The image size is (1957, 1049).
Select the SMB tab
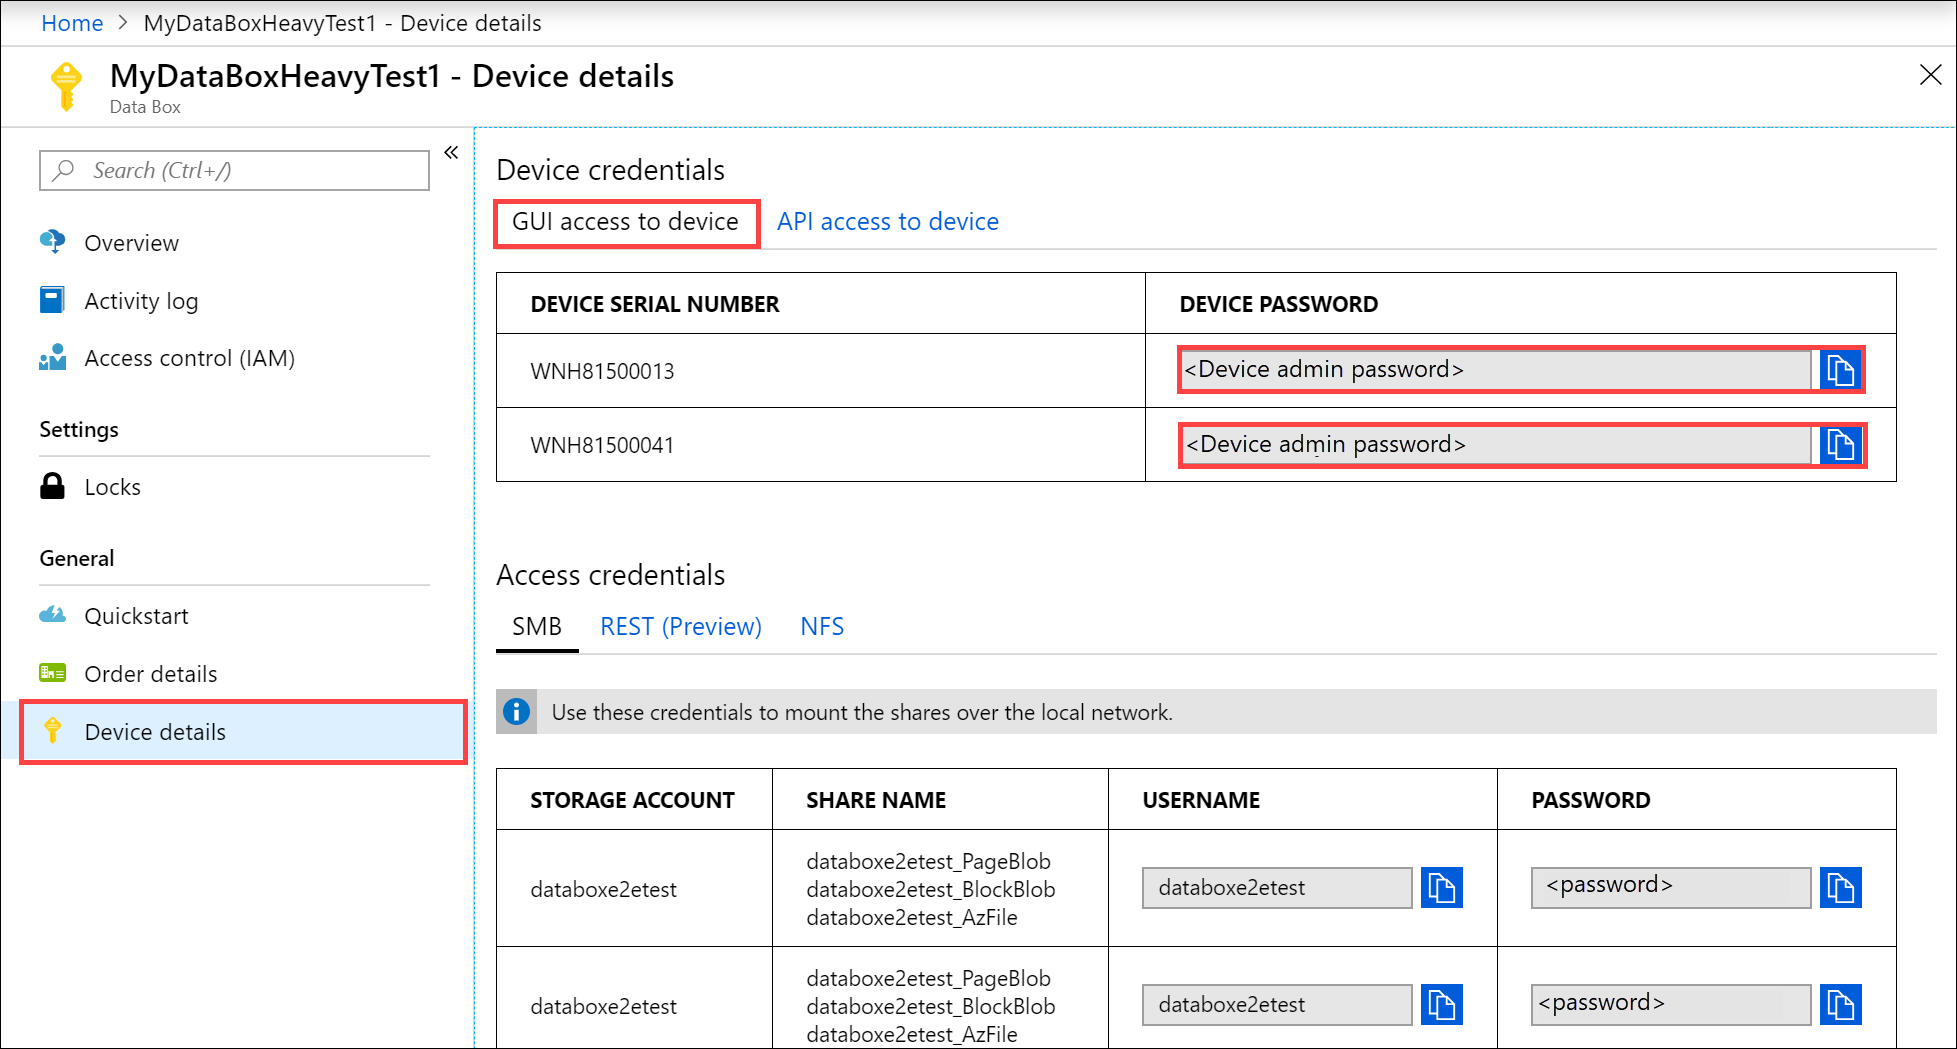click(x=537, y=626)
